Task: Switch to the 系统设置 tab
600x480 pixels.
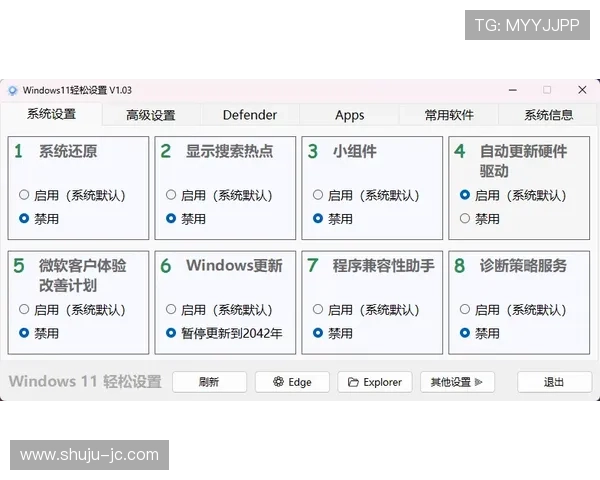Action: click(x=51, y=114)
